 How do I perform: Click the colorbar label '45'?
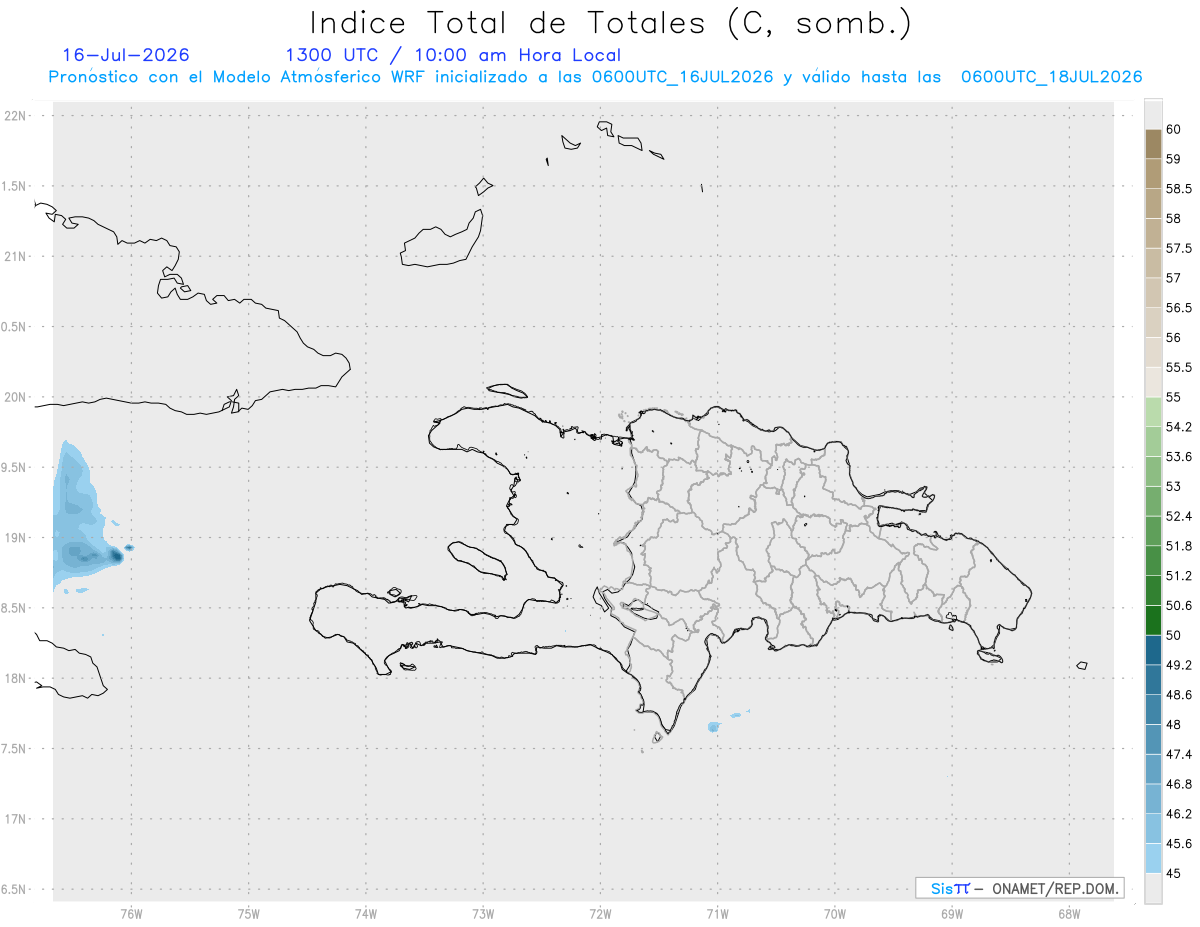click(x=1173, y=873)
